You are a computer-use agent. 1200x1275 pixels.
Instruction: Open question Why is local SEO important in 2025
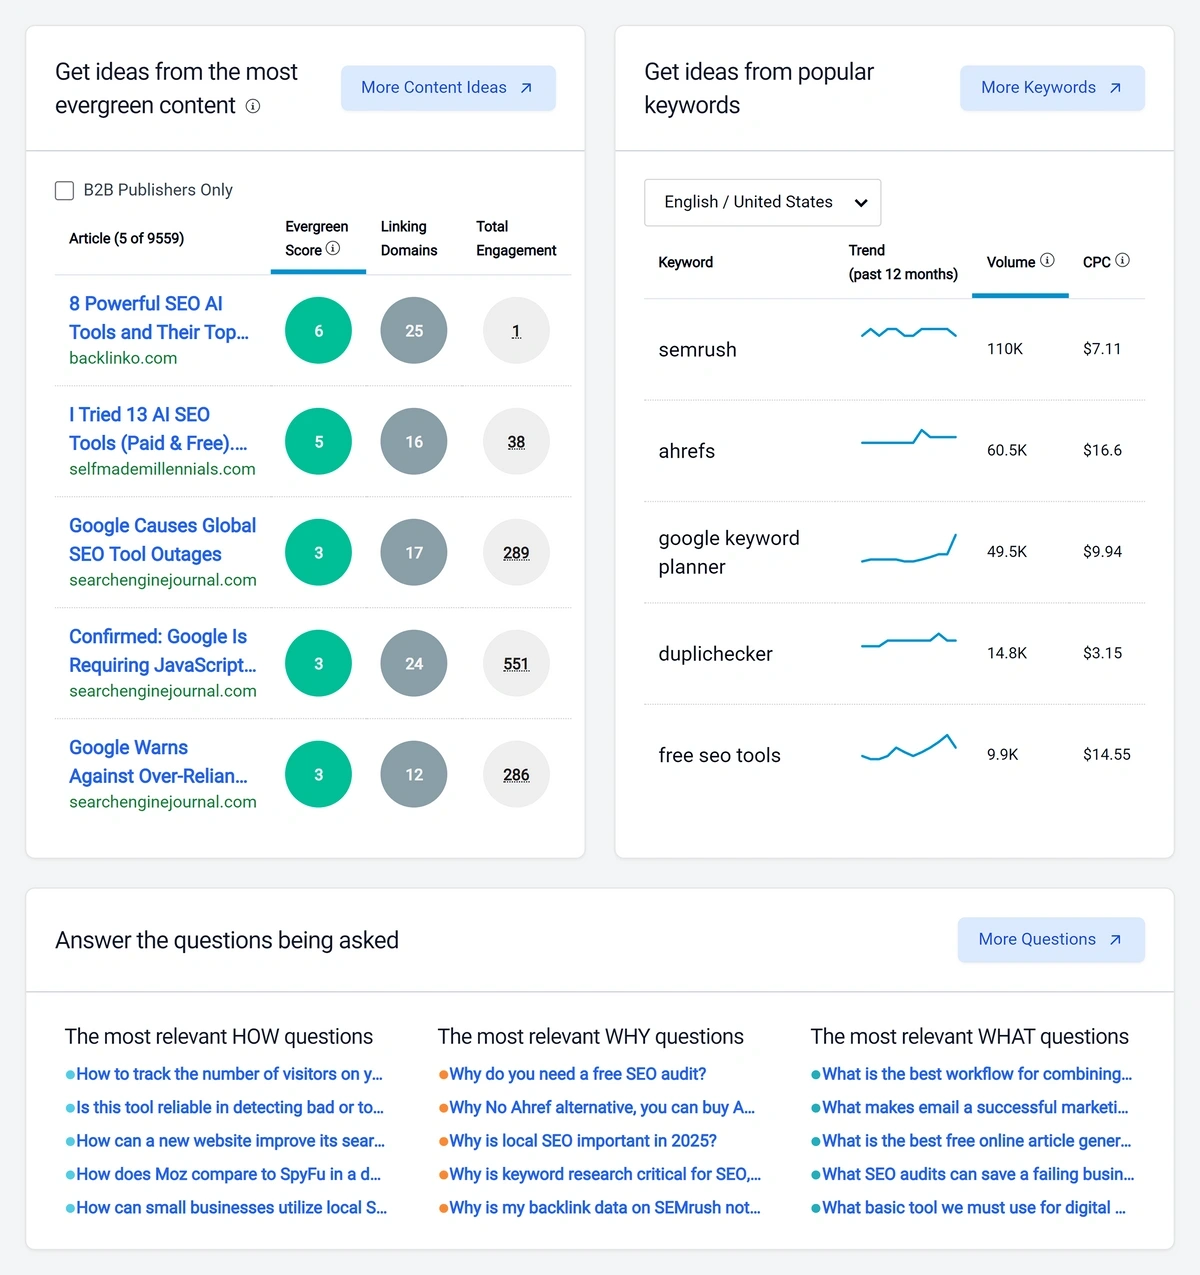point(583,1141)
